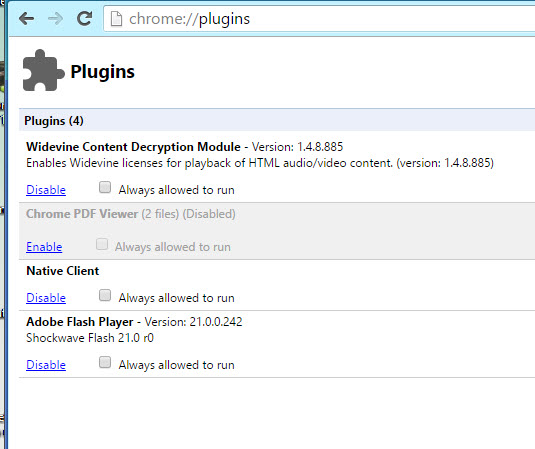Click the Plugins page title heading
The width and height of the screenshot is (535, 449).
102,72
